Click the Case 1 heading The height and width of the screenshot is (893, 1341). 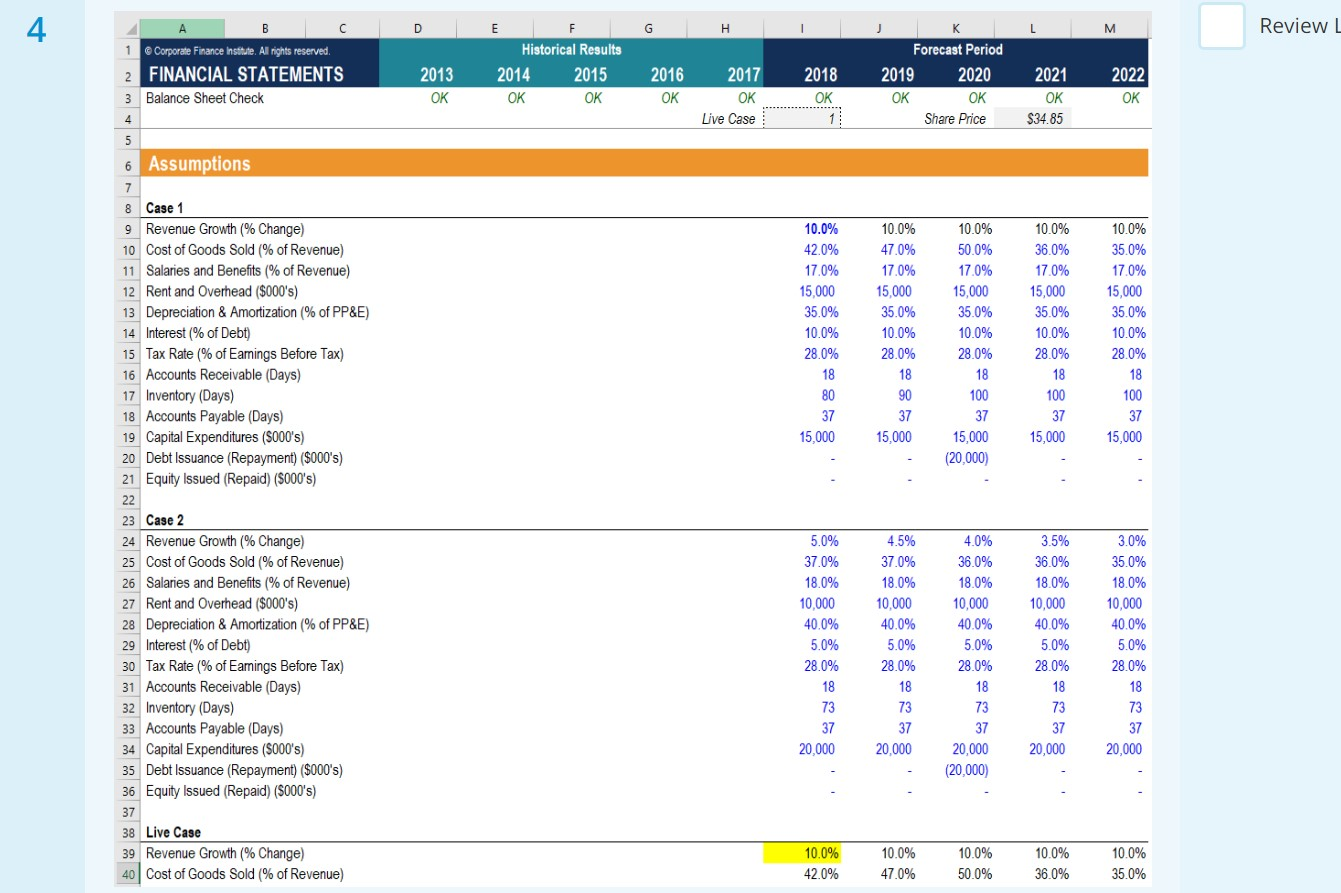(x=165, y=208)
